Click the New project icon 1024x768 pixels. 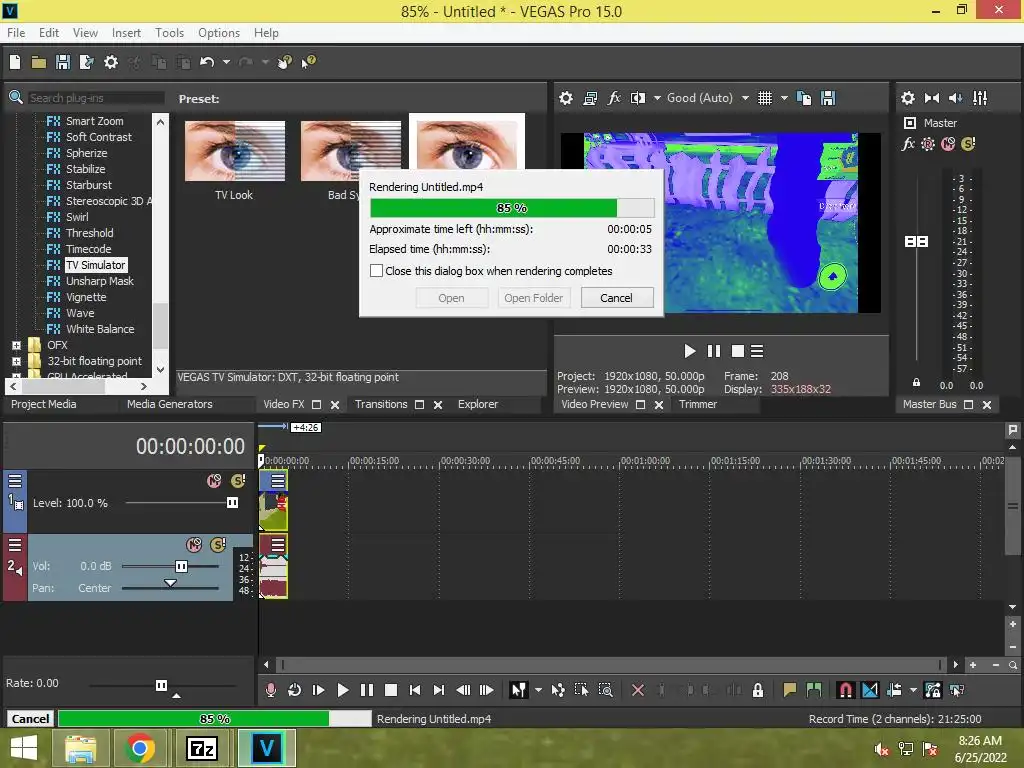click(x=15, y=62)
